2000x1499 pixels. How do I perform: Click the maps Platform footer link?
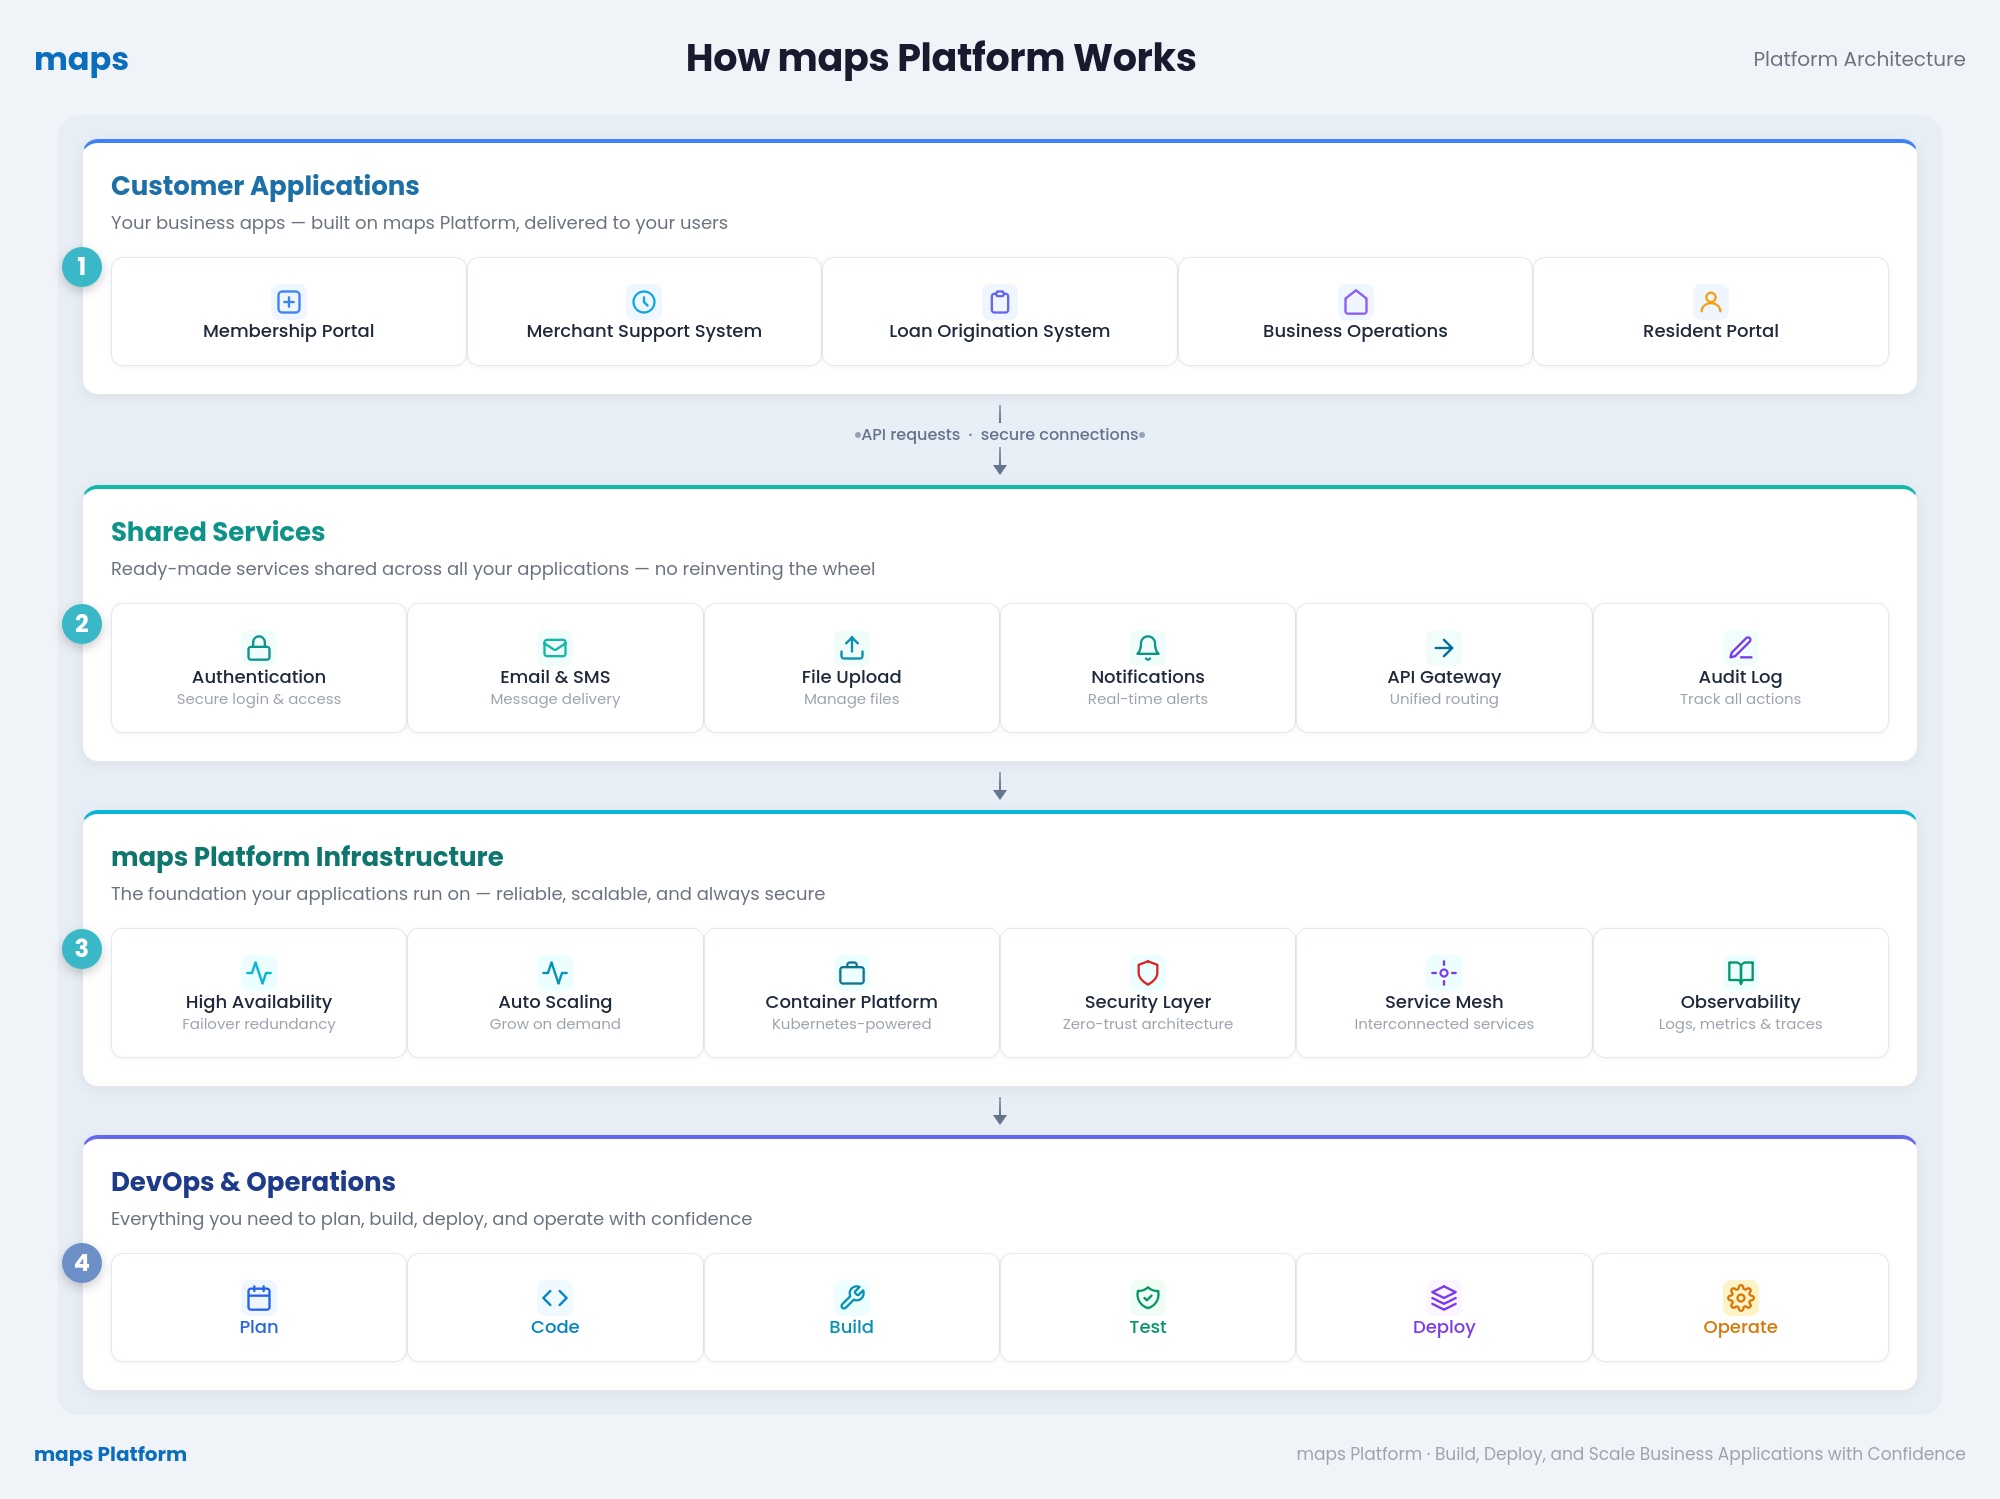pos(111,1454)
